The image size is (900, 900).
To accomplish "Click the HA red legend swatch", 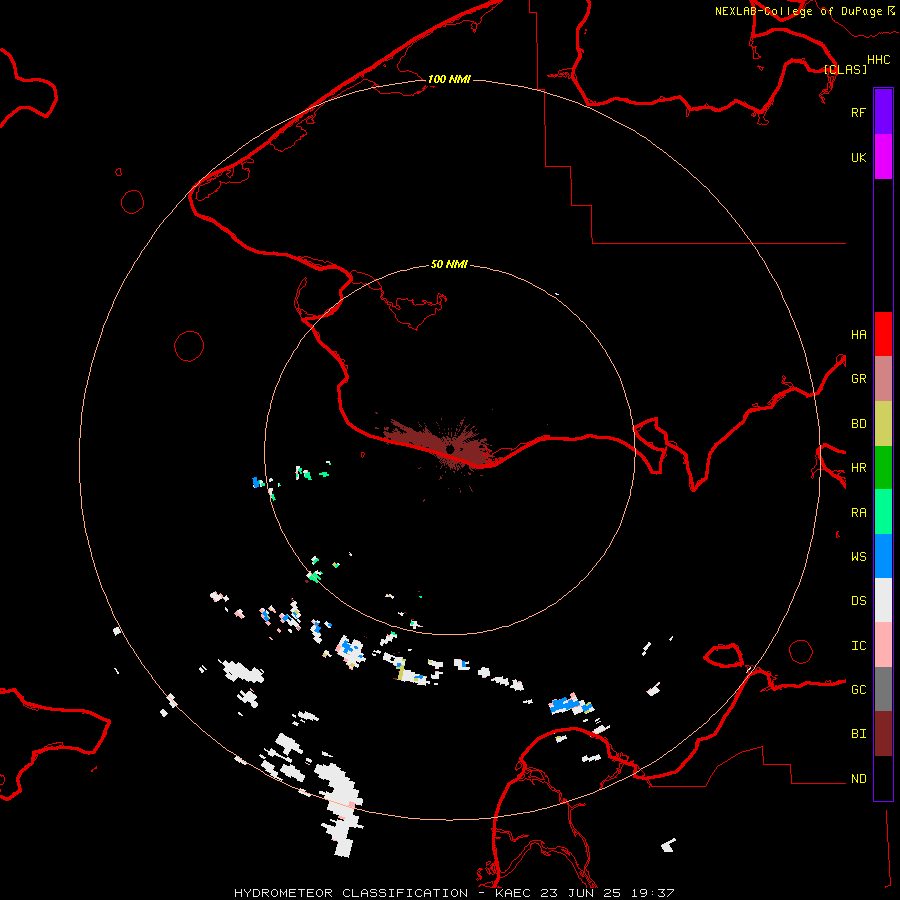I will pos(883,334).
